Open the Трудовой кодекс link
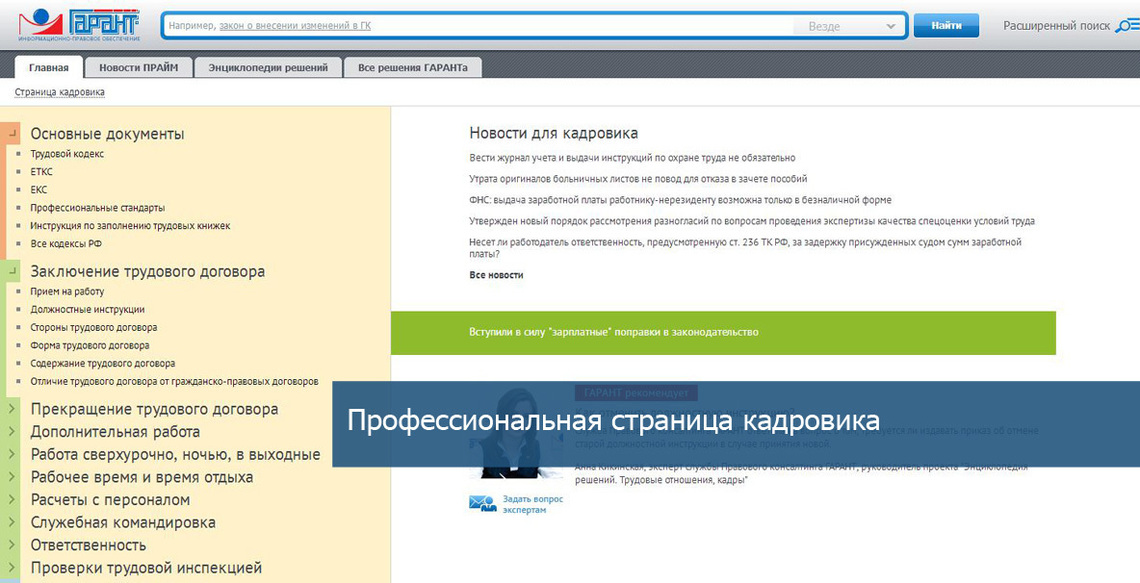This screenshot has height=583, width=1140. [67, 154]
